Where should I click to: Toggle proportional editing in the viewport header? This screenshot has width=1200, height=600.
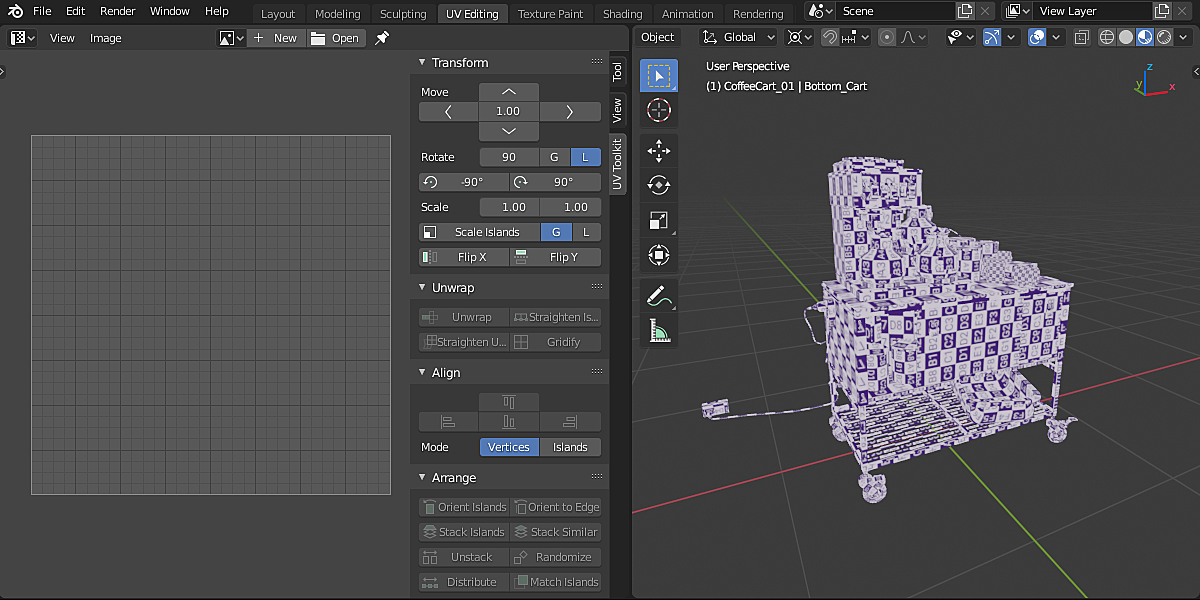tap(885, 37)
